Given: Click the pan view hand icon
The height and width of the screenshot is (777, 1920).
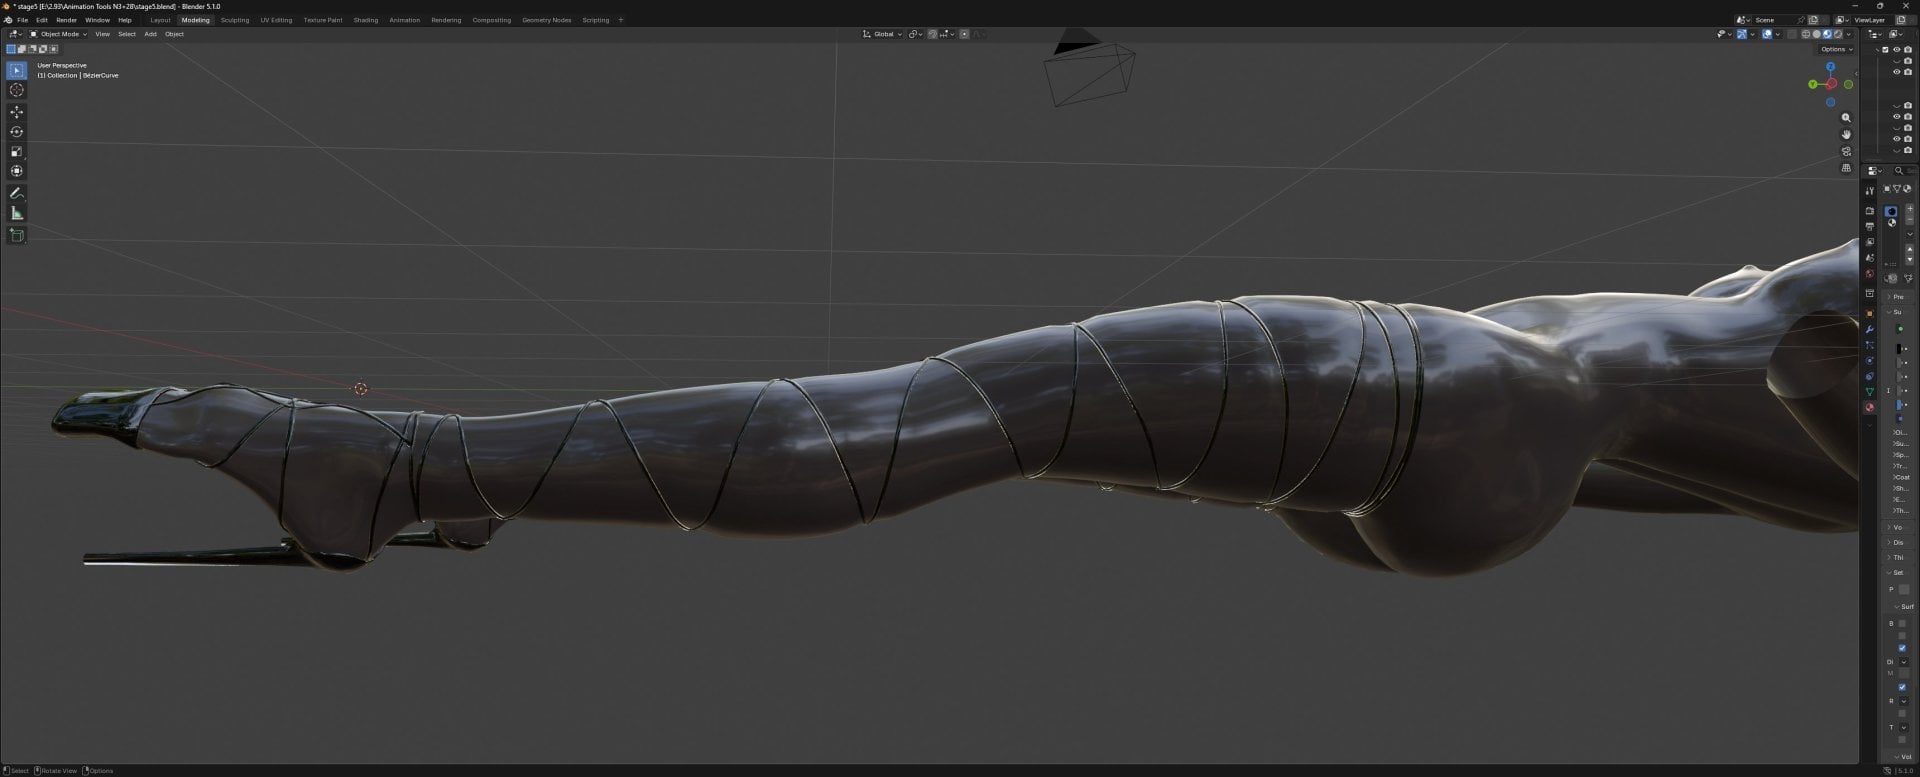Looking at the screenshot, I should tap(1846, 134).
